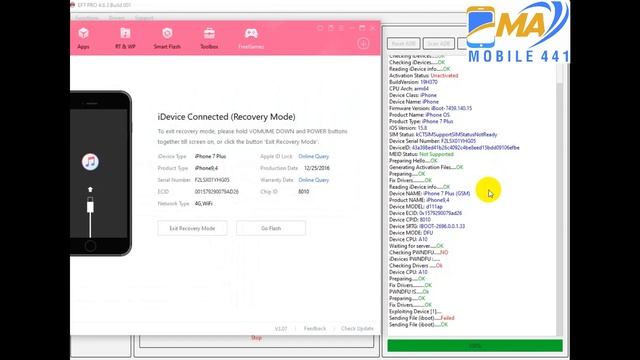Click the Checking PWNDFU NO log line

[x=418, y=252]
